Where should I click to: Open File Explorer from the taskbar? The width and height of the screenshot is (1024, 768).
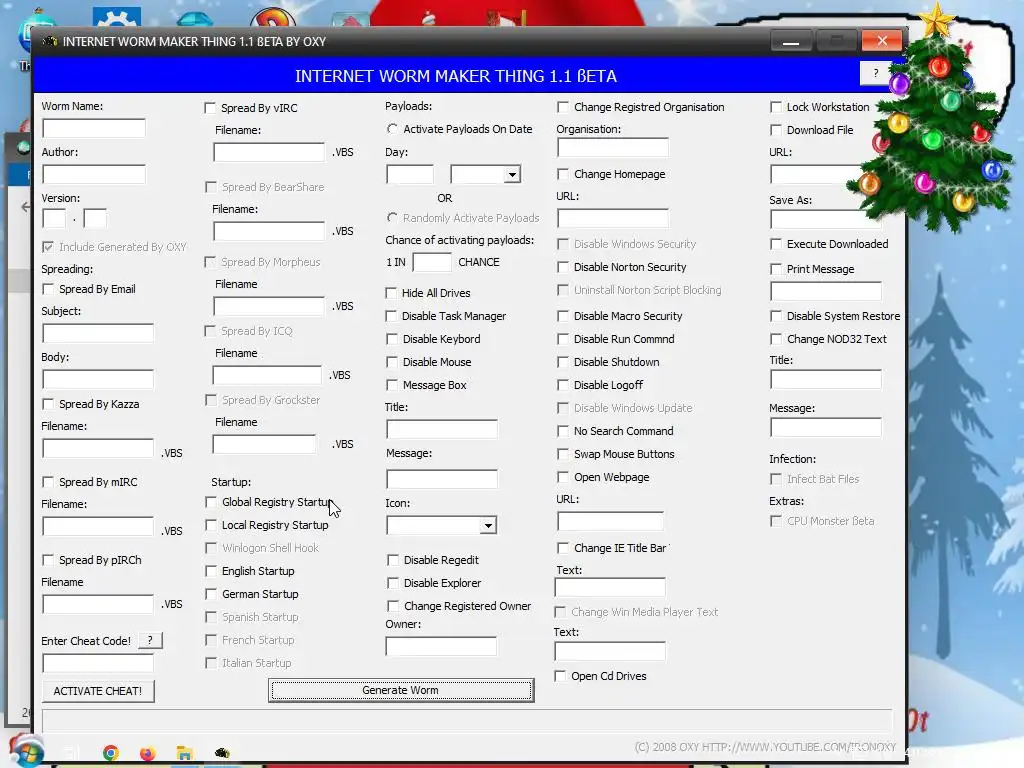click(184, 754)
